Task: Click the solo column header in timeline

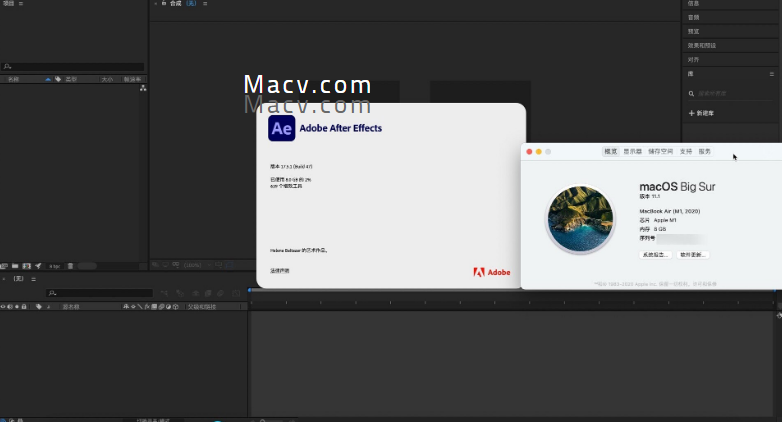Action: tap(17, 307)
